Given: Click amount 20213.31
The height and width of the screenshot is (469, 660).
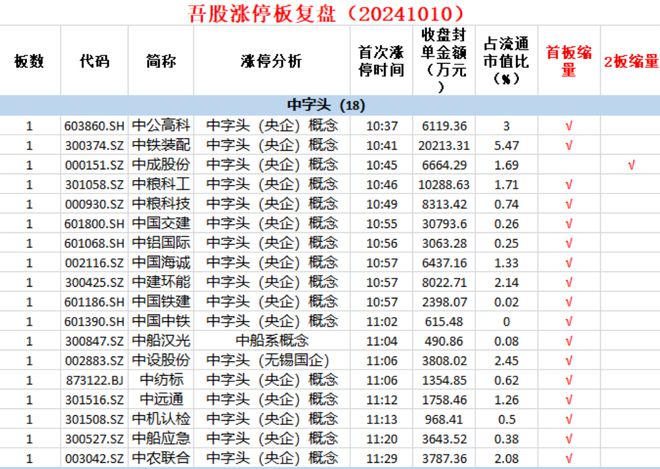Looking at the screenshot, I should (x=444, y=146).
